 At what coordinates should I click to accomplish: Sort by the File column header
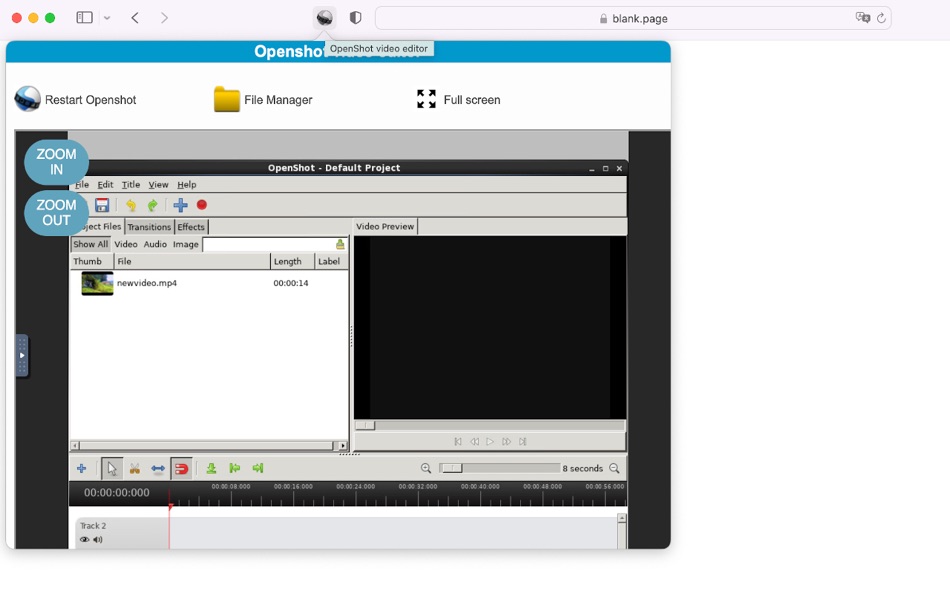click(192, 261)
